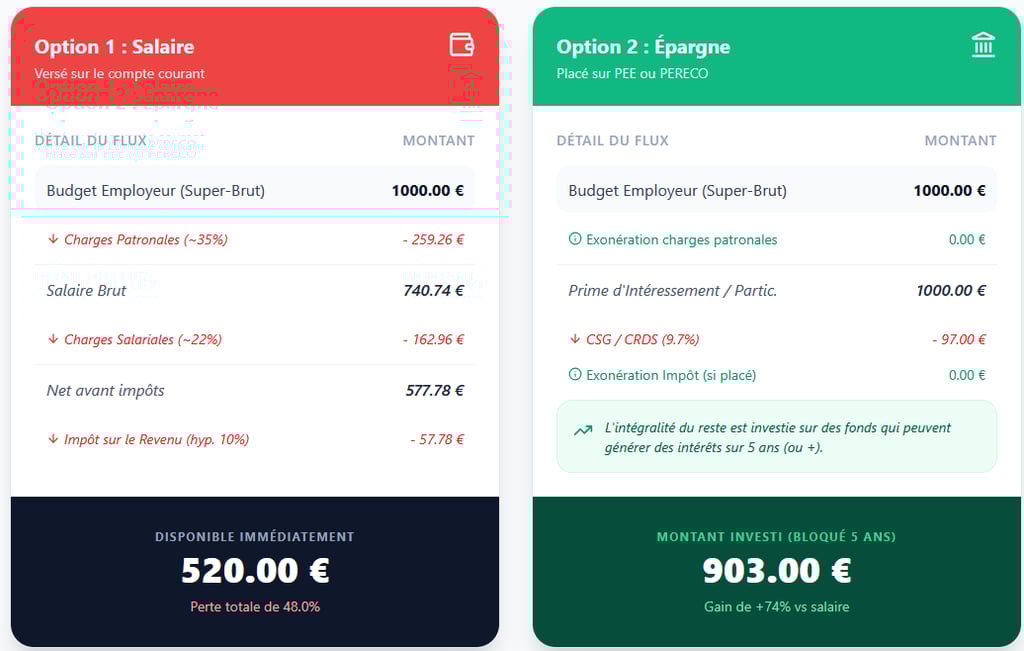The height and width of the screenshot is (651, 1024).
Task: Click the down arrow beside Charges Patronales
Action: (53, 239)
